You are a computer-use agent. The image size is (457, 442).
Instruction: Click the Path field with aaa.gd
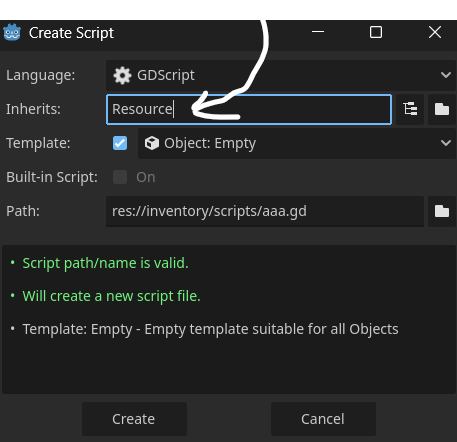coord(265,211)
